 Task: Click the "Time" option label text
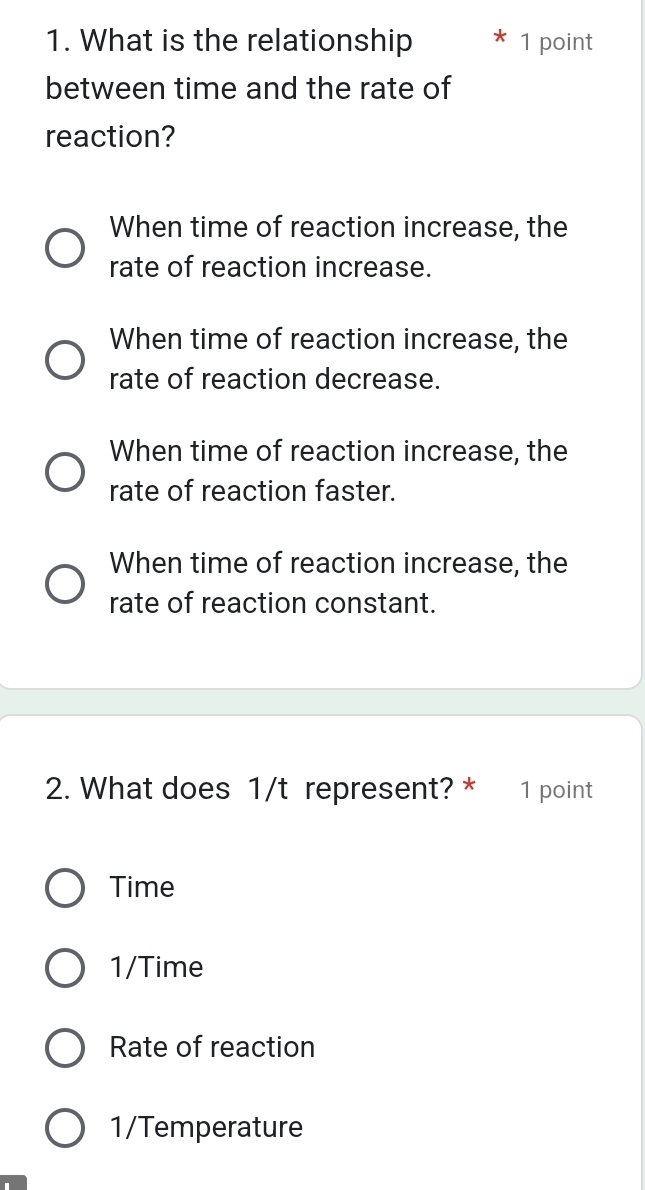pyautogui.click(x=142, y=888)
